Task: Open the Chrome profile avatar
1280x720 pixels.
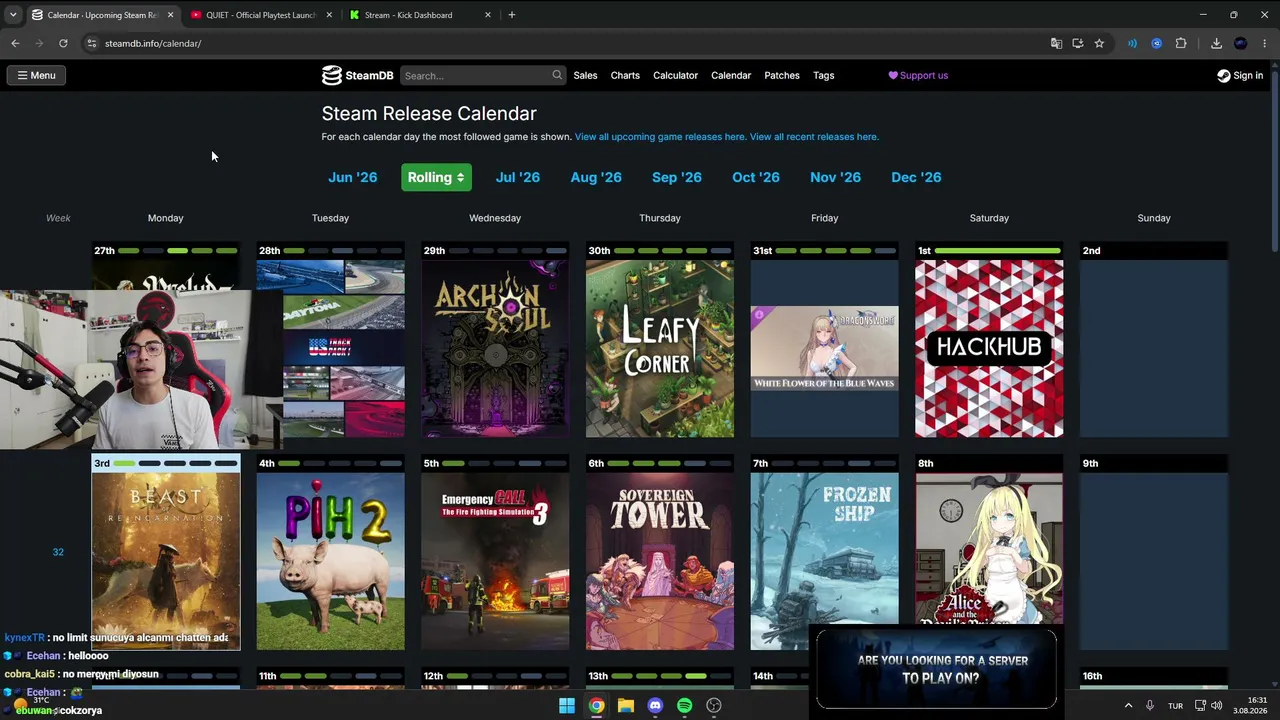Action: (x=1241, y=43)
